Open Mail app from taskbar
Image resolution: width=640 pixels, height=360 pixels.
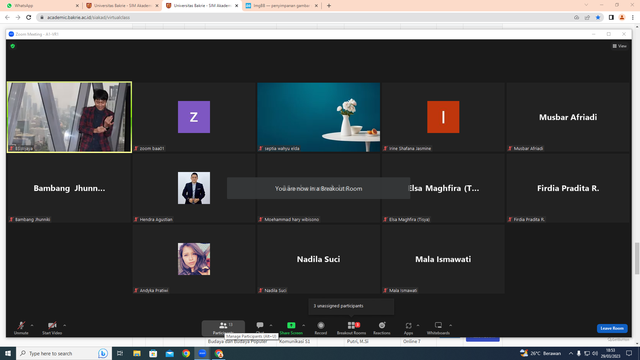click(169, 353)
